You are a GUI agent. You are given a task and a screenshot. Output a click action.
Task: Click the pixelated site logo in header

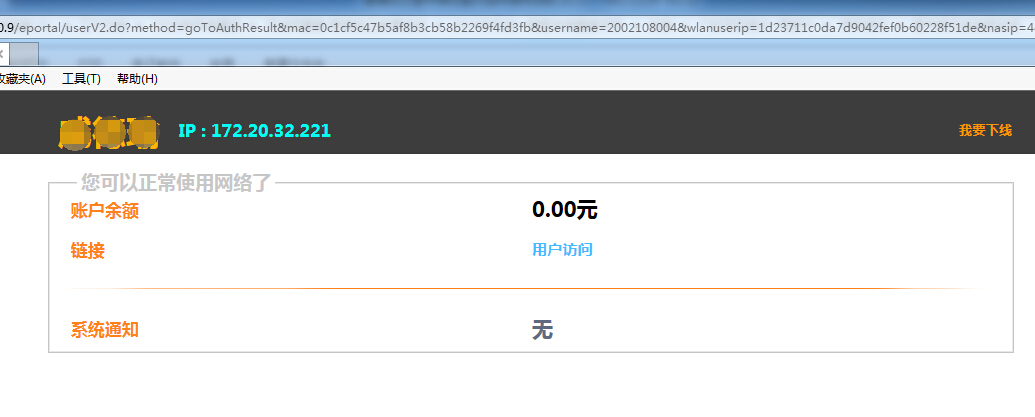point(108,132)
